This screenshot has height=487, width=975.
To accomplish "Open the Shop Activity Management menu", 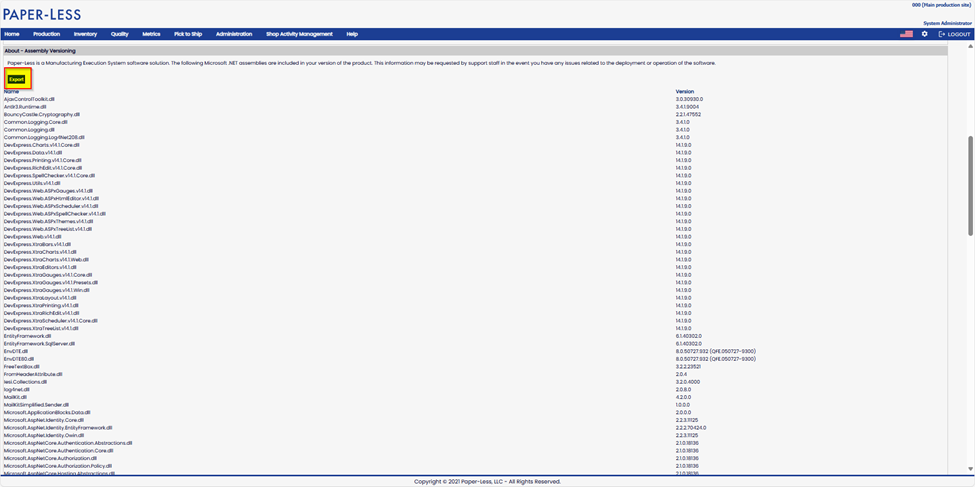I will 299,34.
